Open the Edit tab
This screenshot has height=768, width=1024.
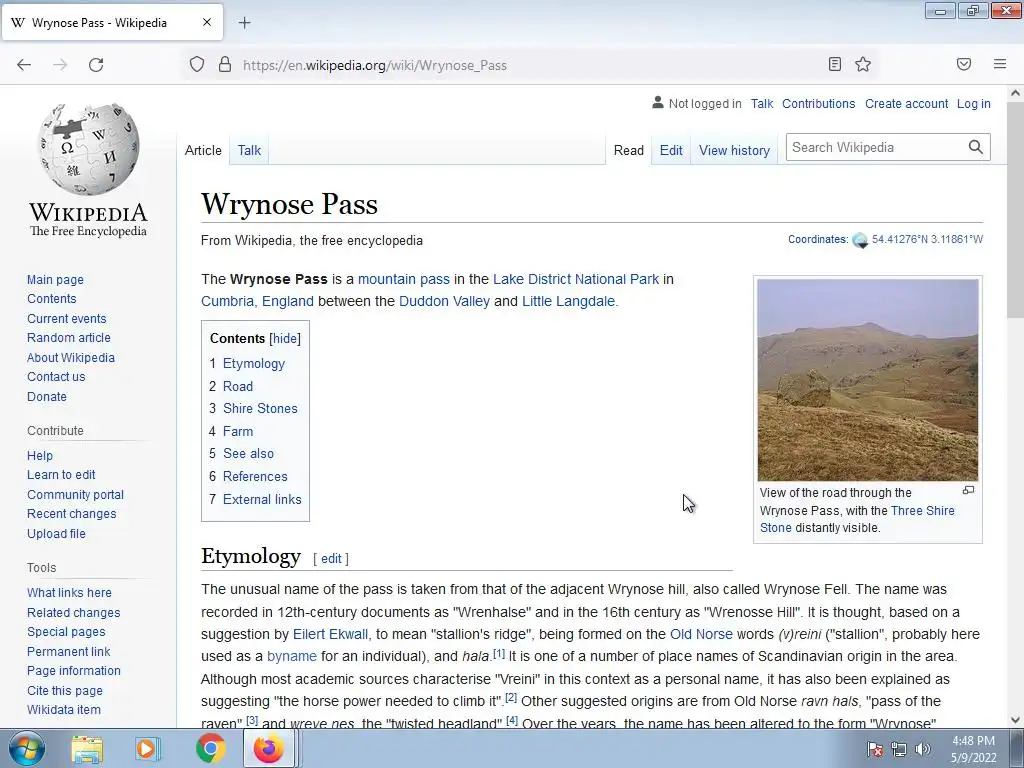[671, 150]
